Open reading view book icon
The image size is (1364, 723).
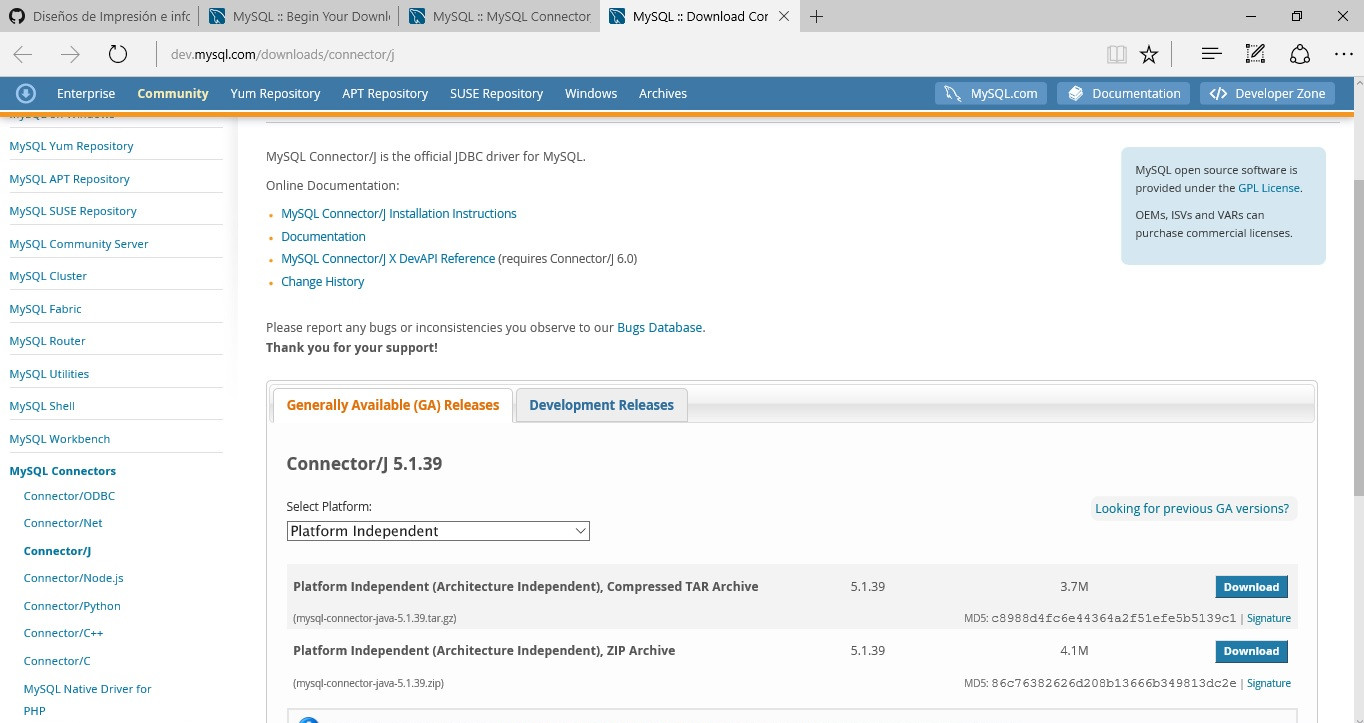[1117, 54]
